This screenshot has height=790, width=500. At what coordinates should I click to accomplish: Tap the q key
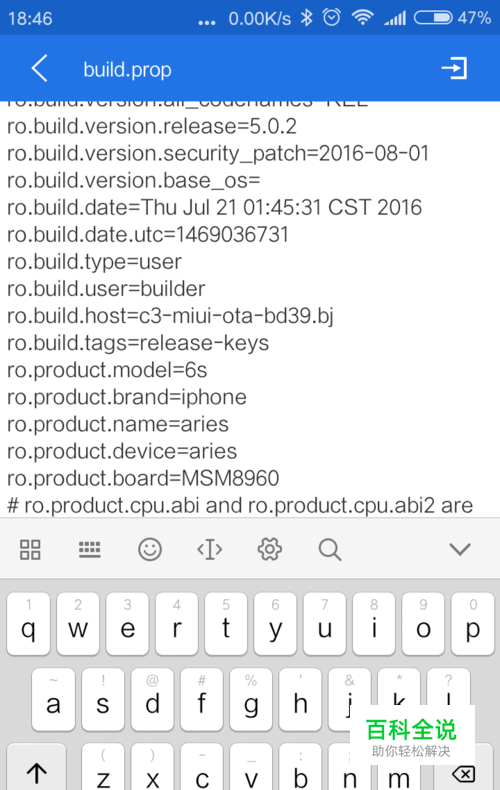[x=28, y=624]
